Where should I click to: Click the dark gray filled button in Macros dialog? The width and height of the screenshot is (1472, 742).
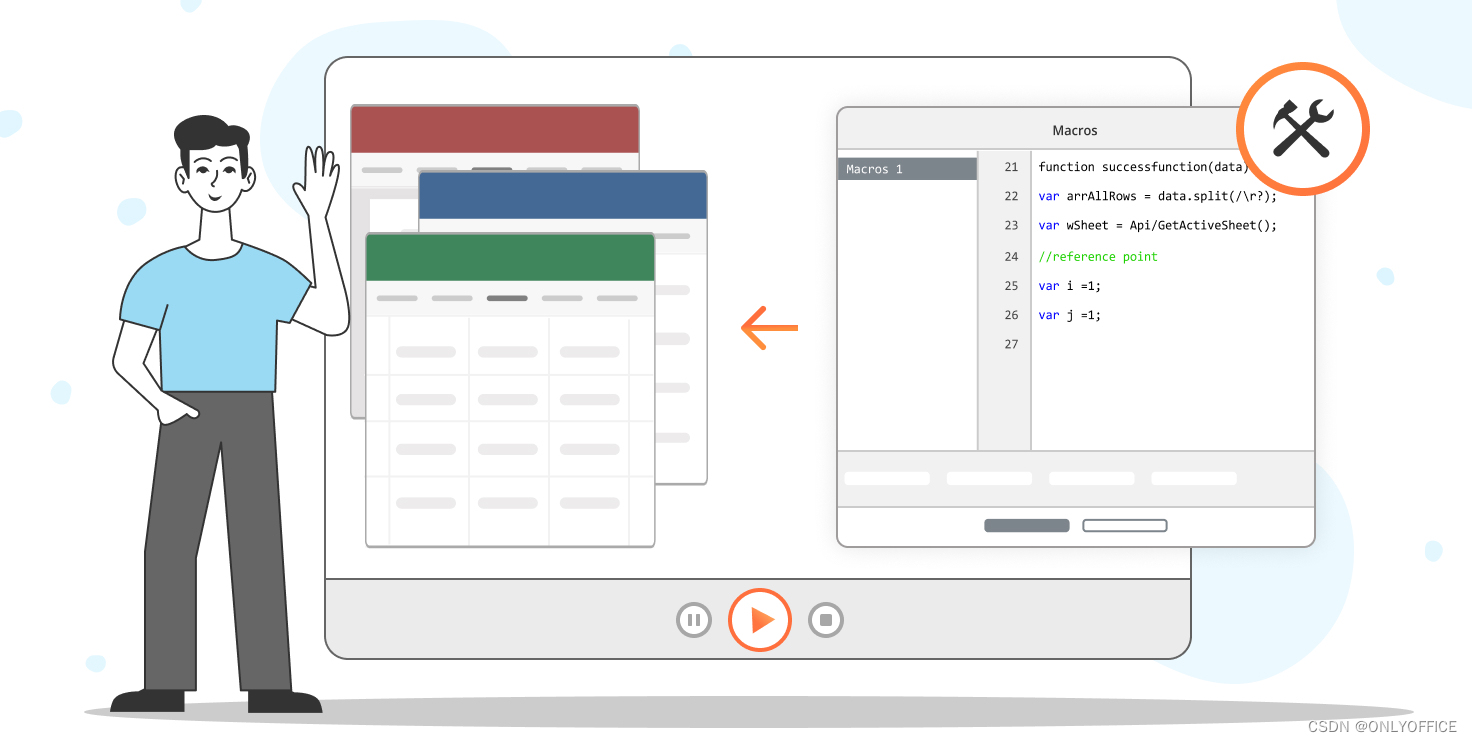pos(1027,525)
